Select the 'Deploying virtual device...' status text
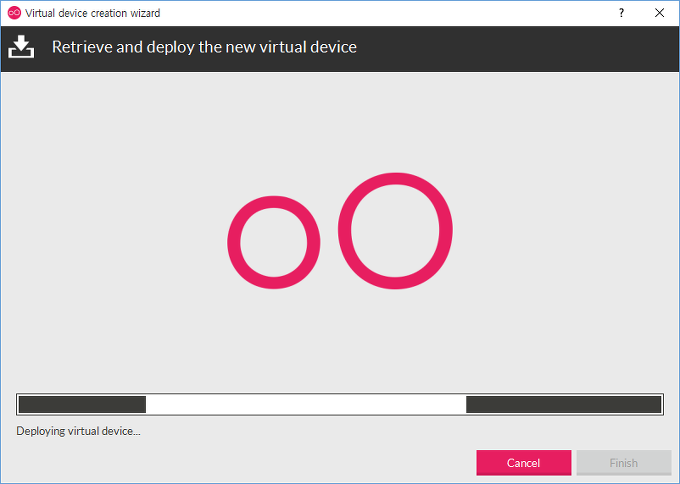The height and width of the screenshot is (484, 680). (x=78, y=431)
